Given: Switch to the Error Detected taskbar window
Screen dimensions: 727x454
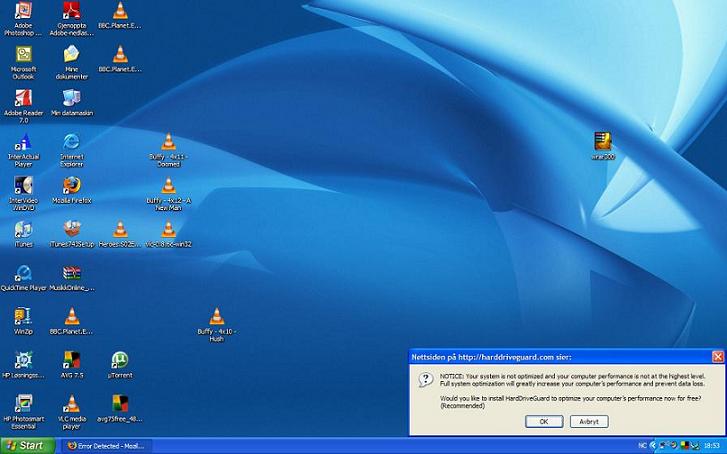Looking at the screenshot, I should 104,445.
